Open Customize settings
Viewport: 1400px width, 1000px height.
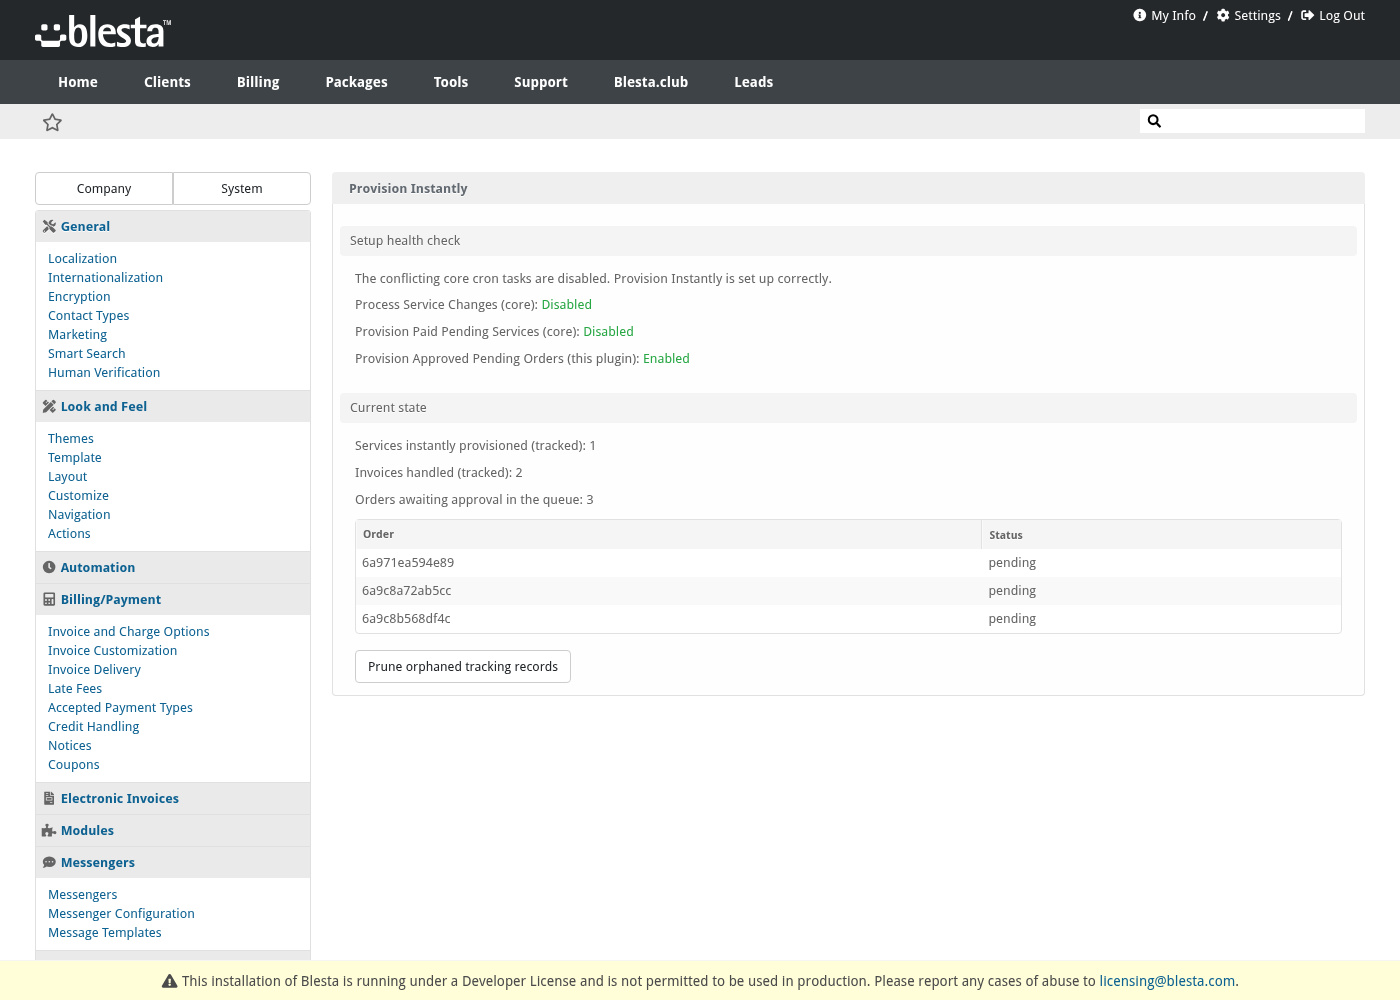pos(78,495)
